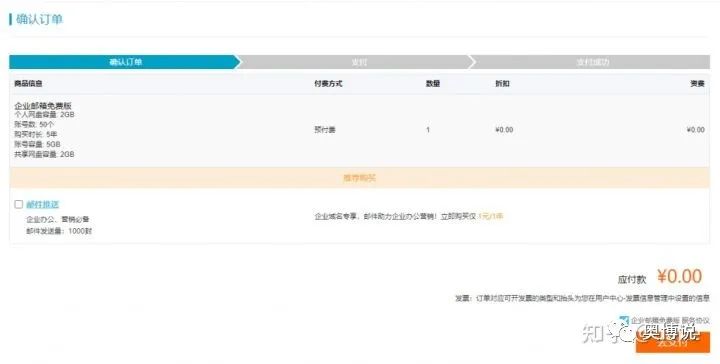Click the 购买时长: 5年 line

(35, 134)
